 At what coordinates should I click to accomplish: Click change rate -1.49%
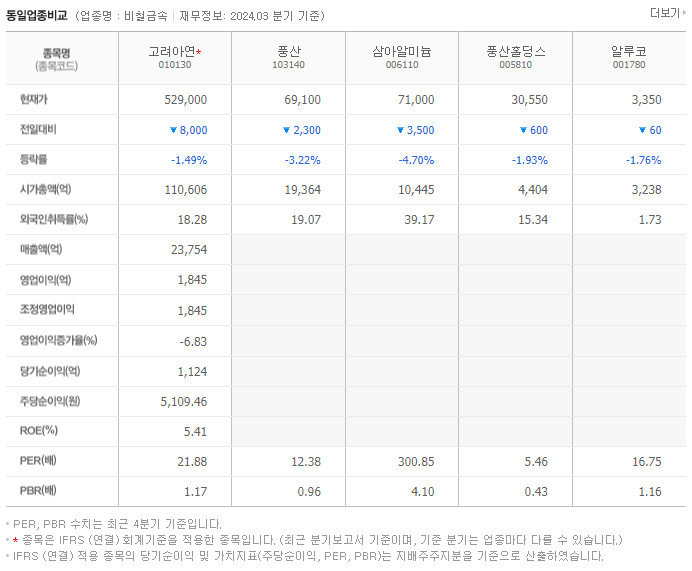(x=189, y=160)
